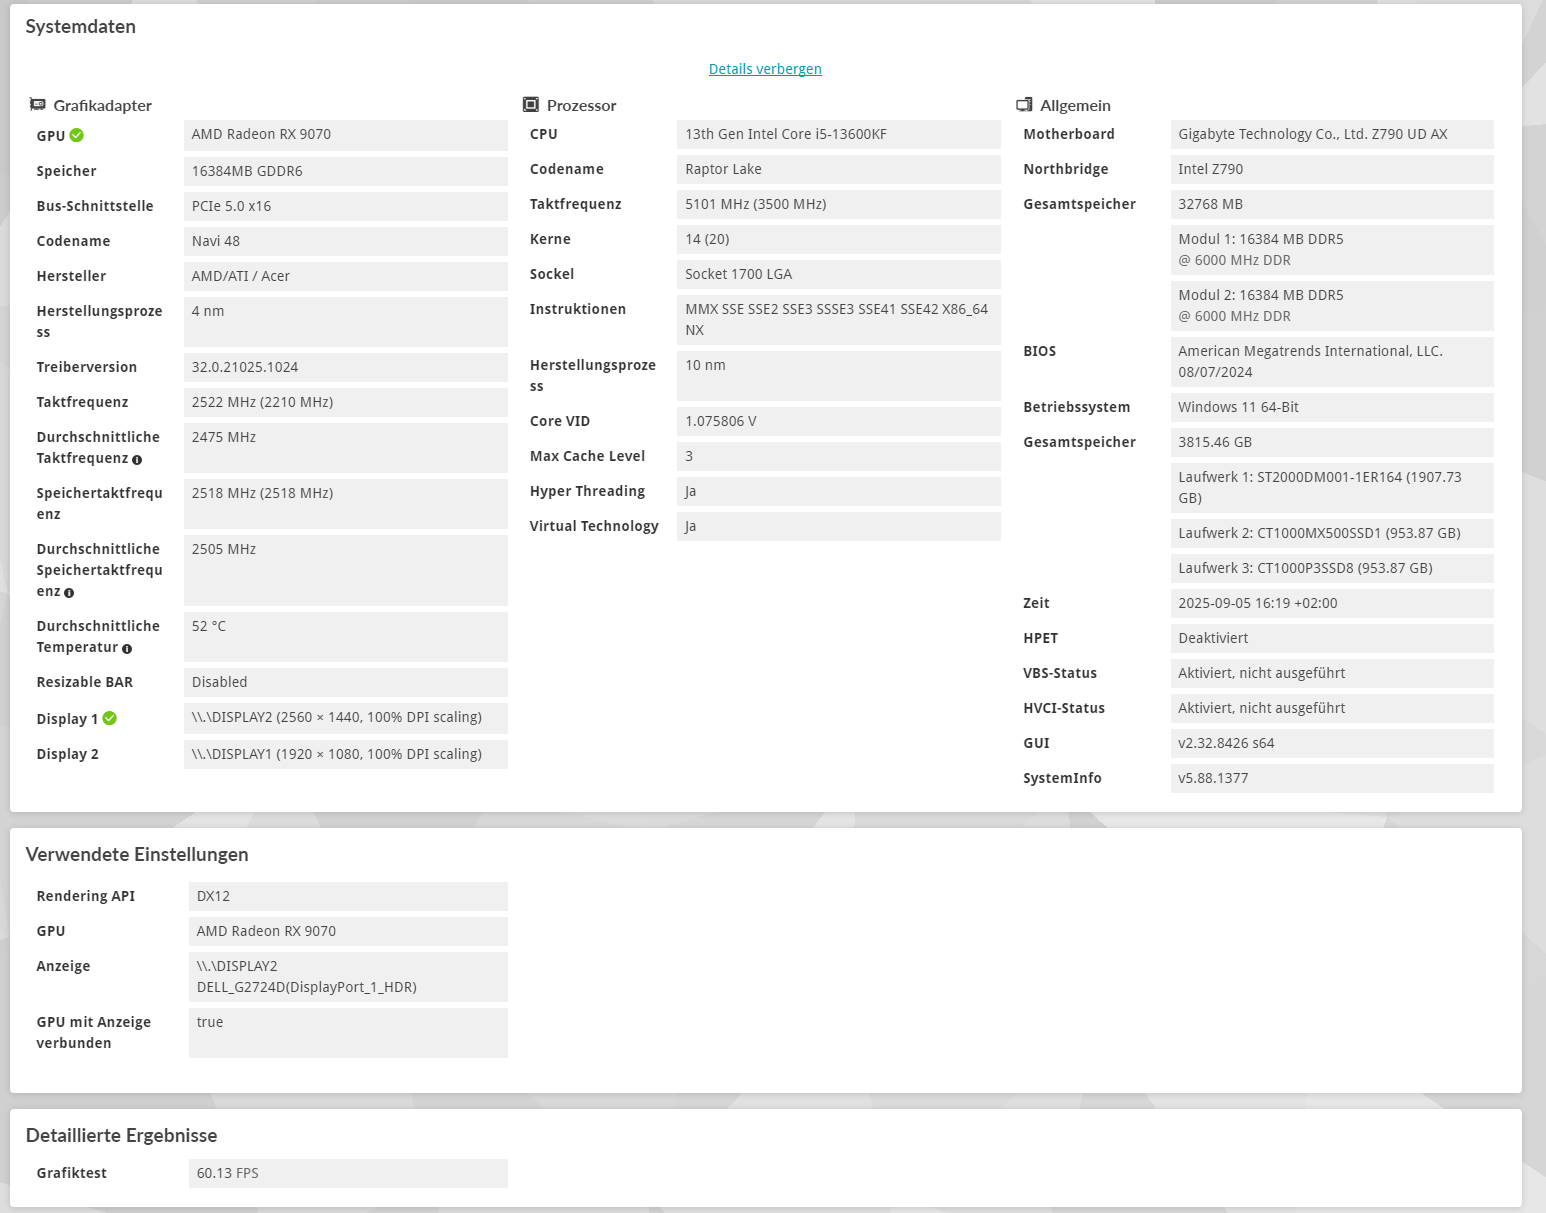Click the CPU field showing i5-13600KF
Image resolution: width=1546 pixels, height=1213 pixels.
pyautogui.click(x=838, y=134)
